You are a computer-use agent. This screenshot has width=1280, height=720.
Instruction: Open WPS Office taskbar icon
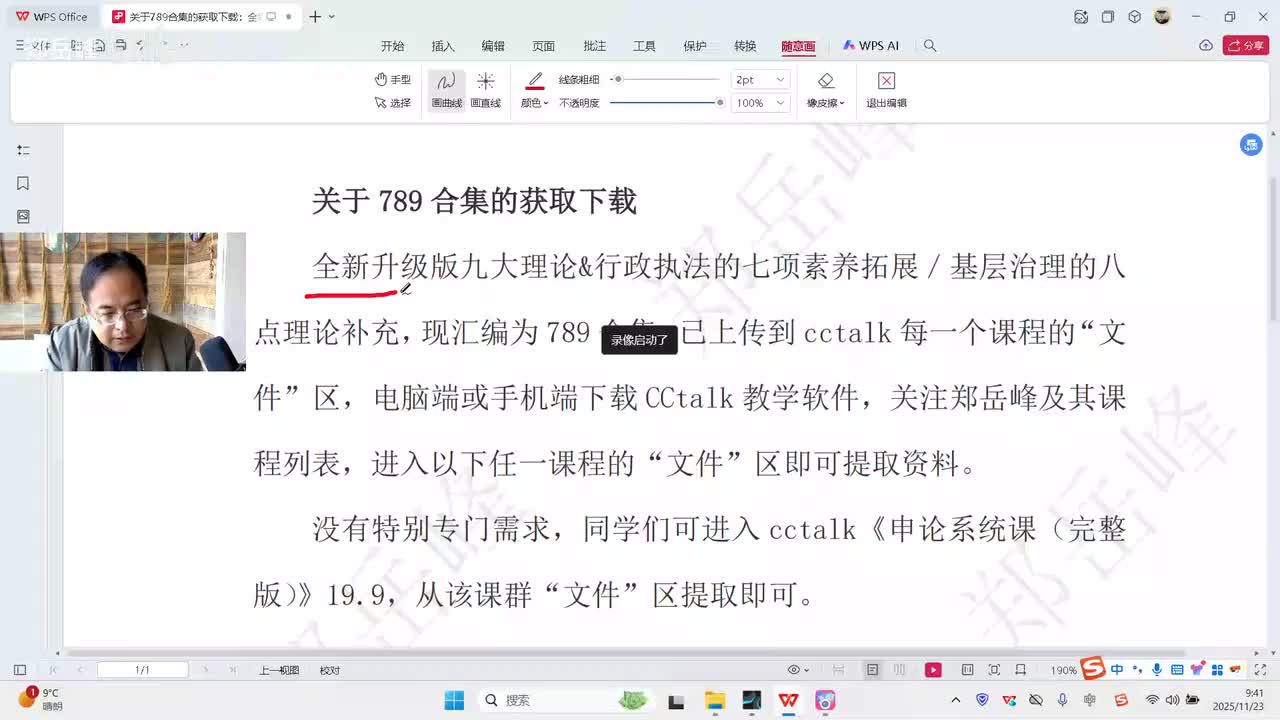(788, 700)
